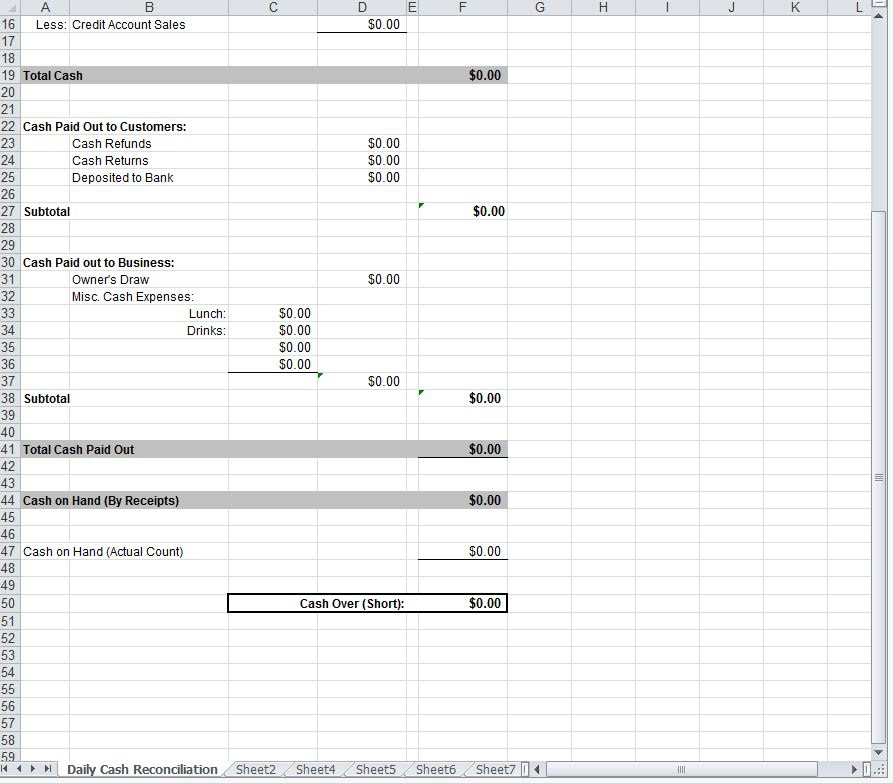This screenshot has width=893, height=783.
Task: Click Cash on Hand By Receipts $0.00
Action: pos(485,501)
